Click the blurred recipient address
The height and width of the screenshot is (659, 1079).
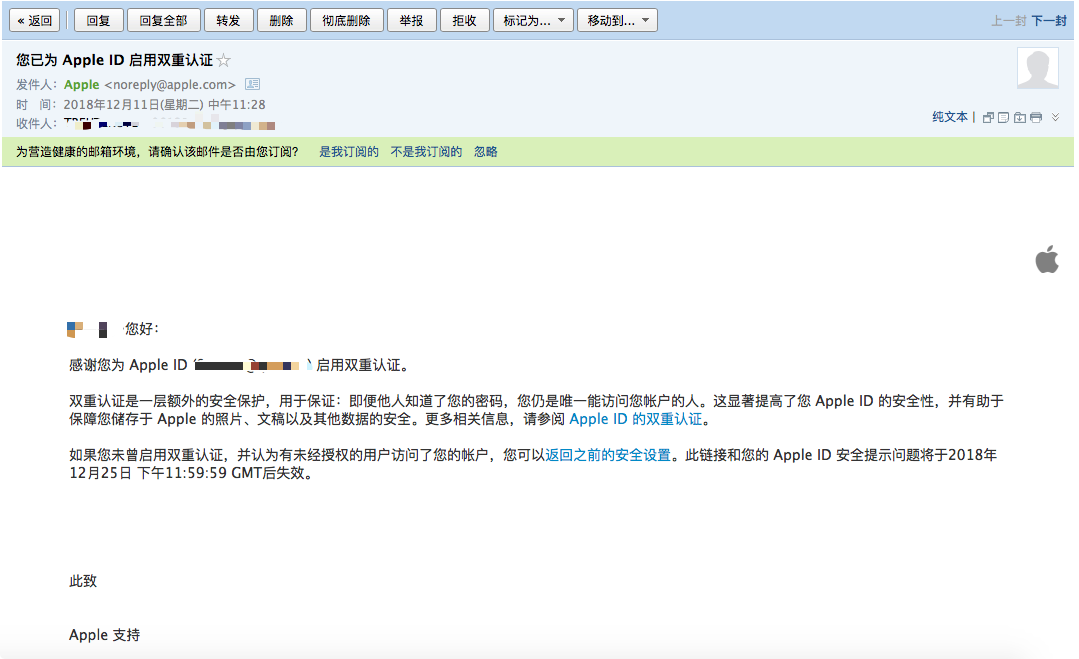click(169, 124)
